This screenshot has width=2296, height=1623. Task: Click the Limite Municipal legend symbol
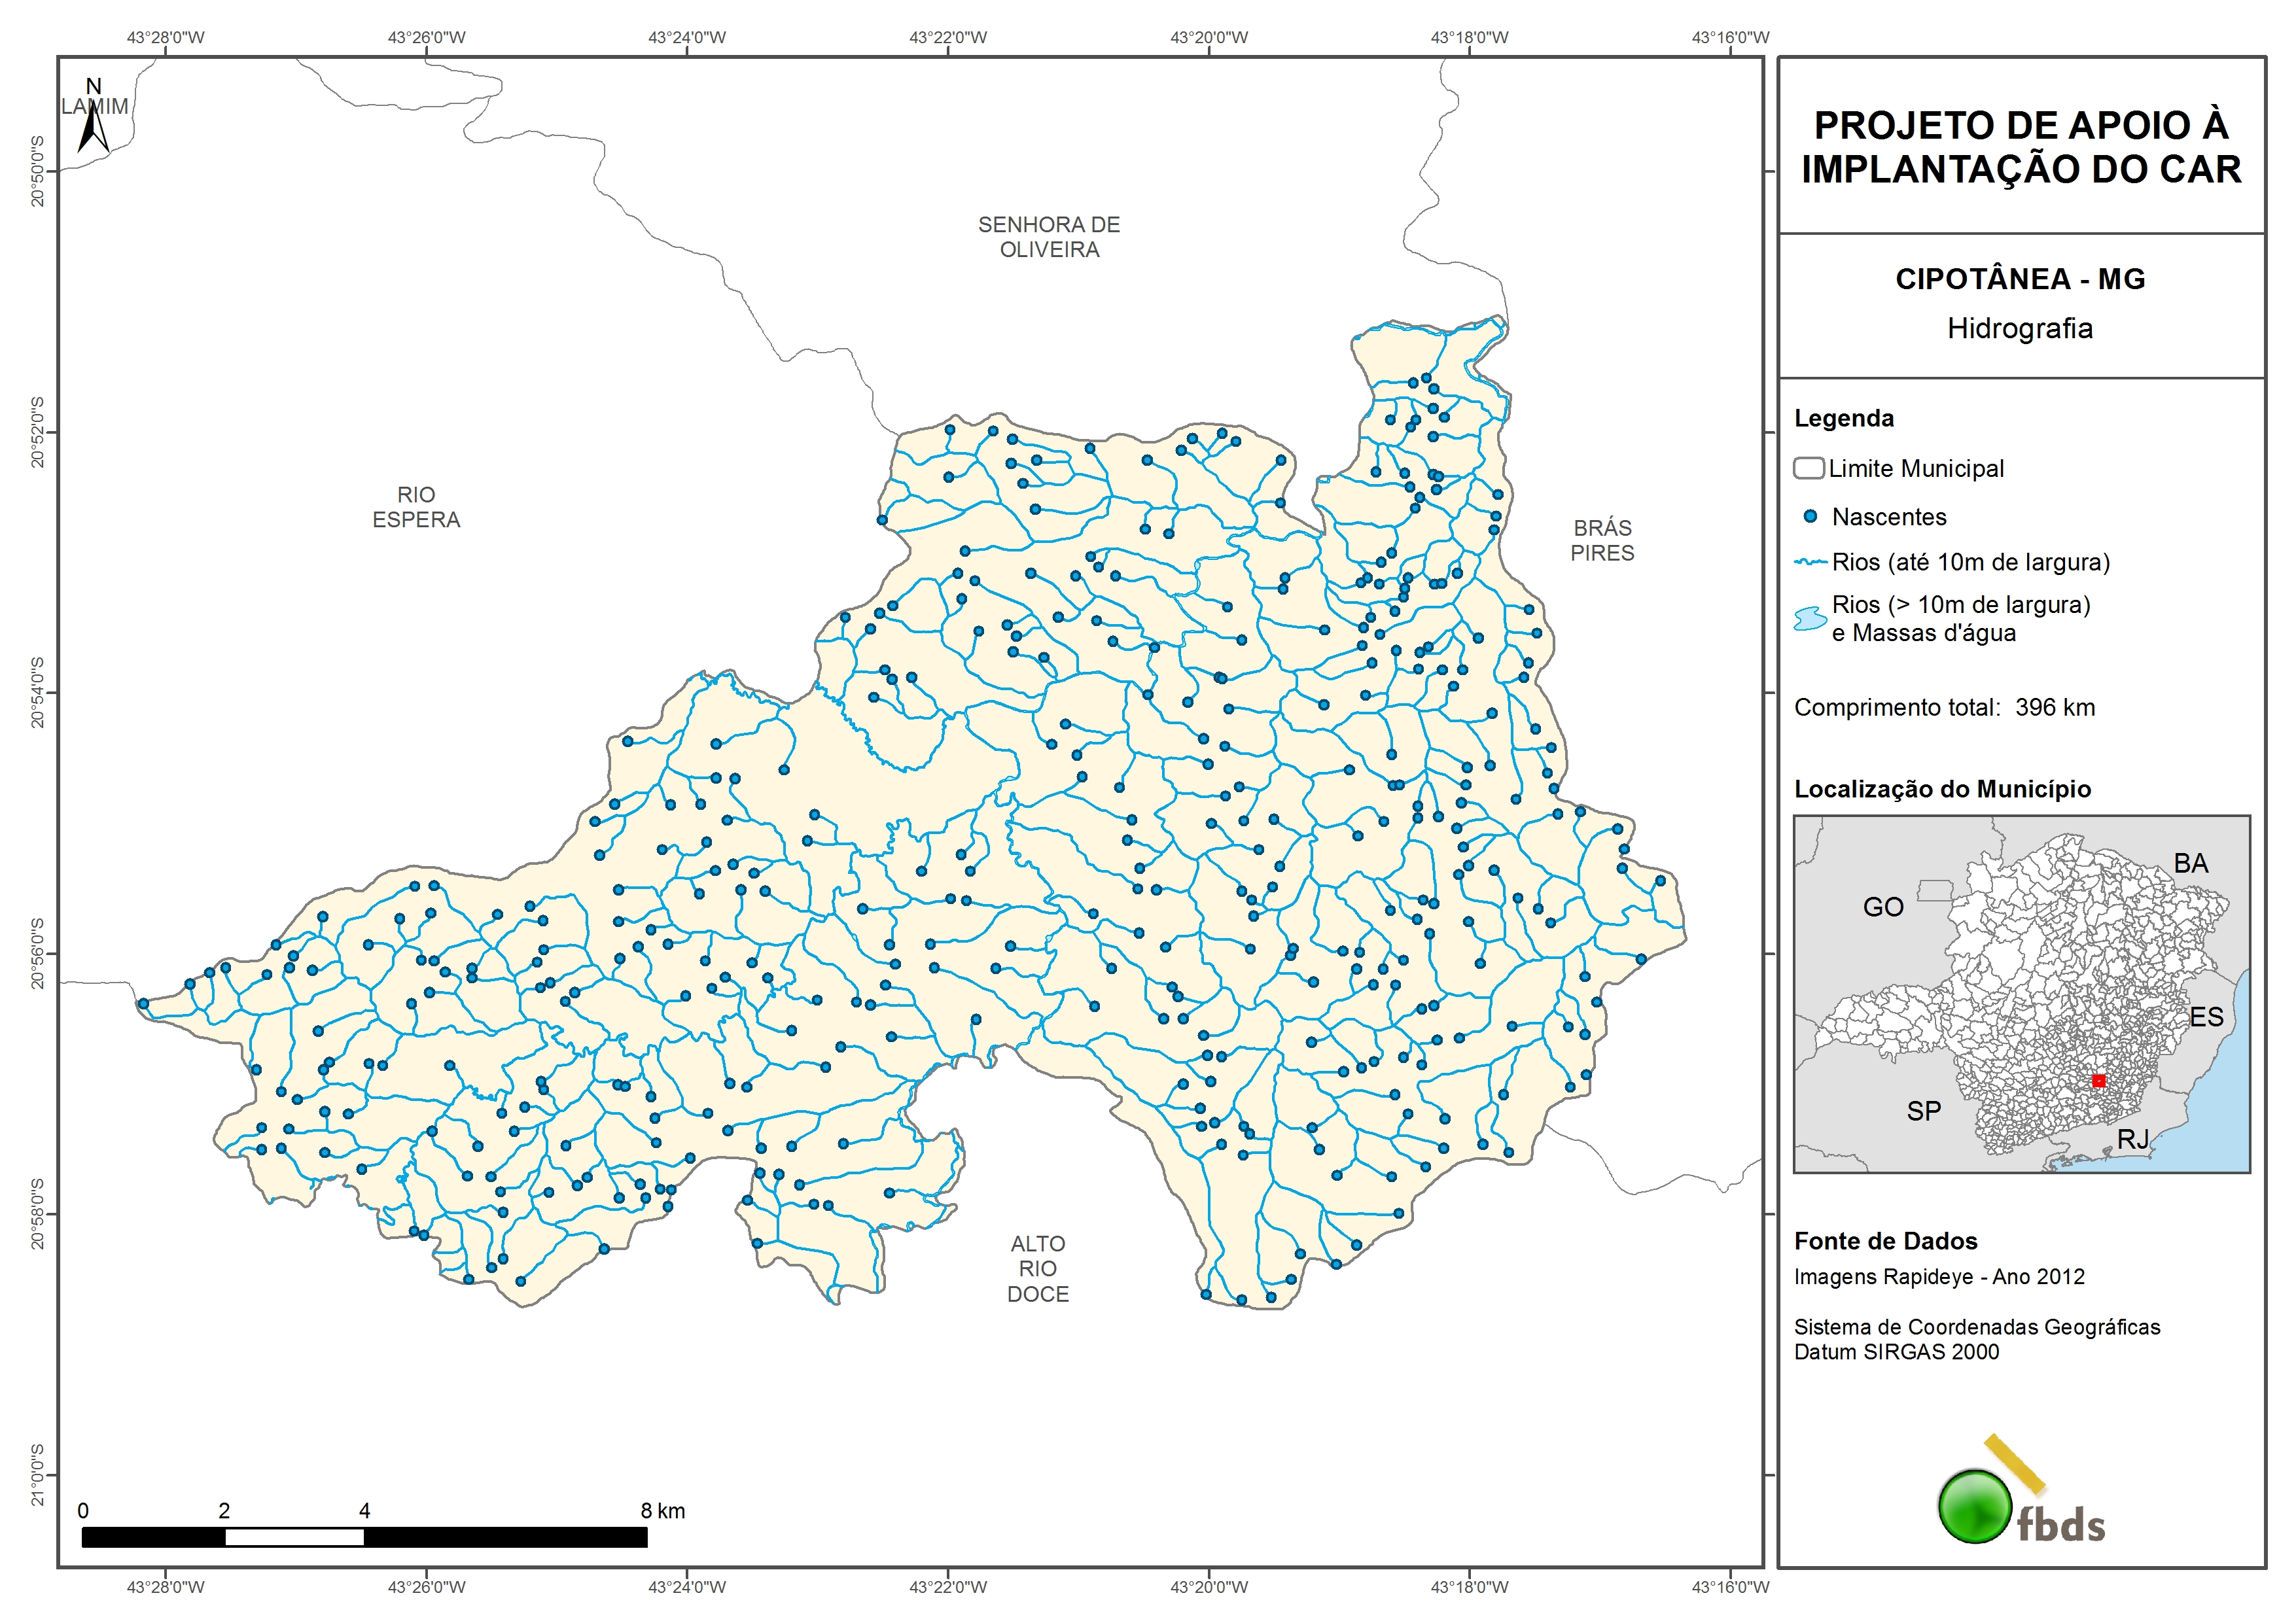coord(1808,468)
